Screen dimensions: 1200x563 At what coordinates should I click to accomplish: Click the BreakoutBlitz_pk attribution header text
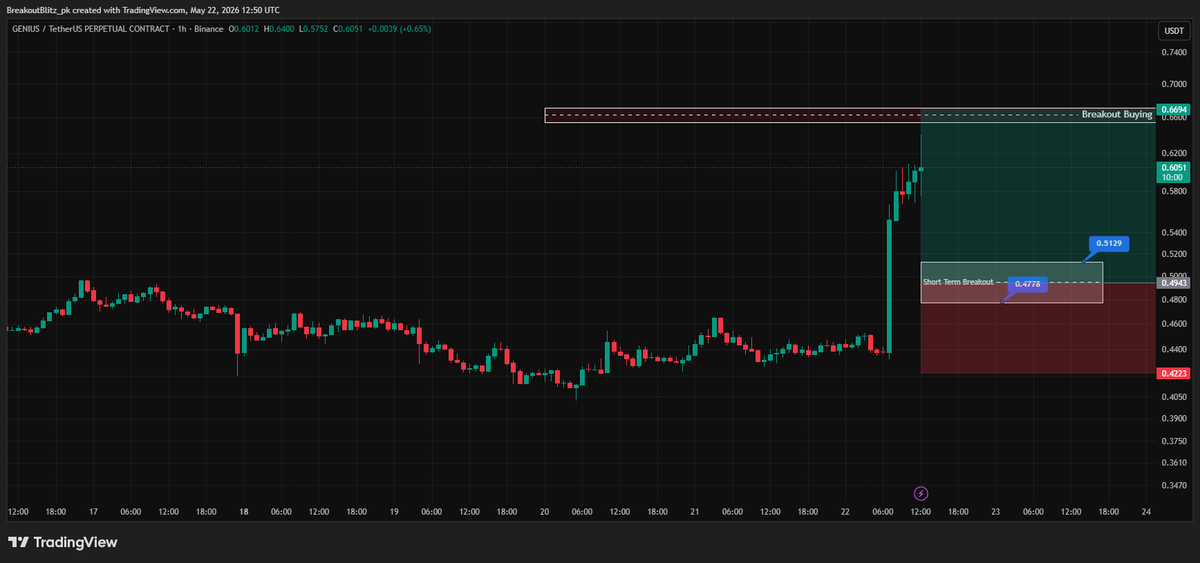tap(143, 9)
